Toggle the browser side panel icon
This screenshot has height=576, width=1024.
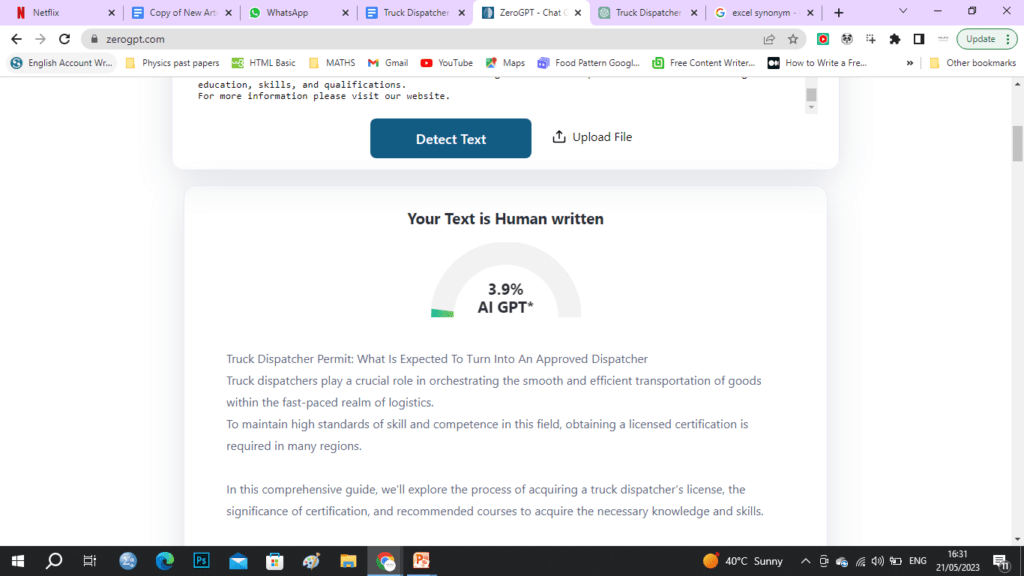(919, 39)
